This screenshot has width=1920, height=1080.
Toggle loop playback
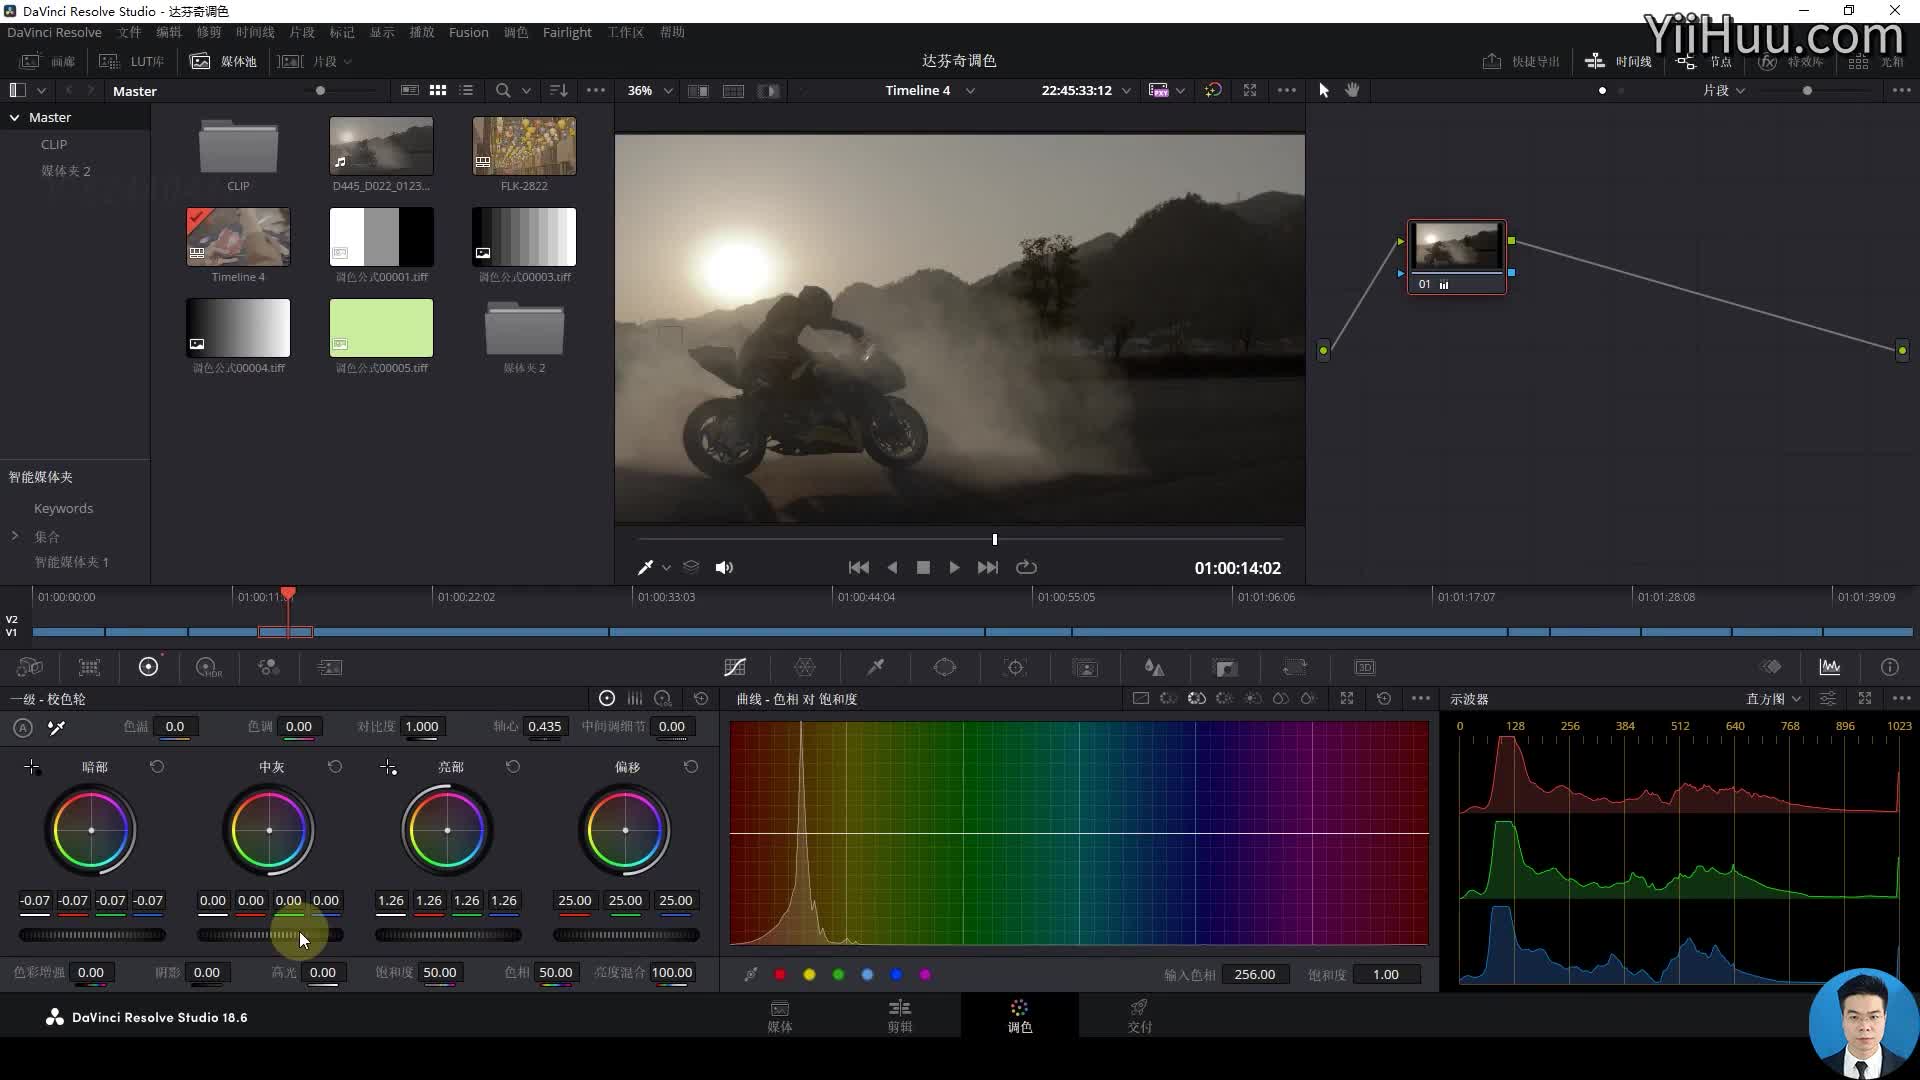point(1026,567)
